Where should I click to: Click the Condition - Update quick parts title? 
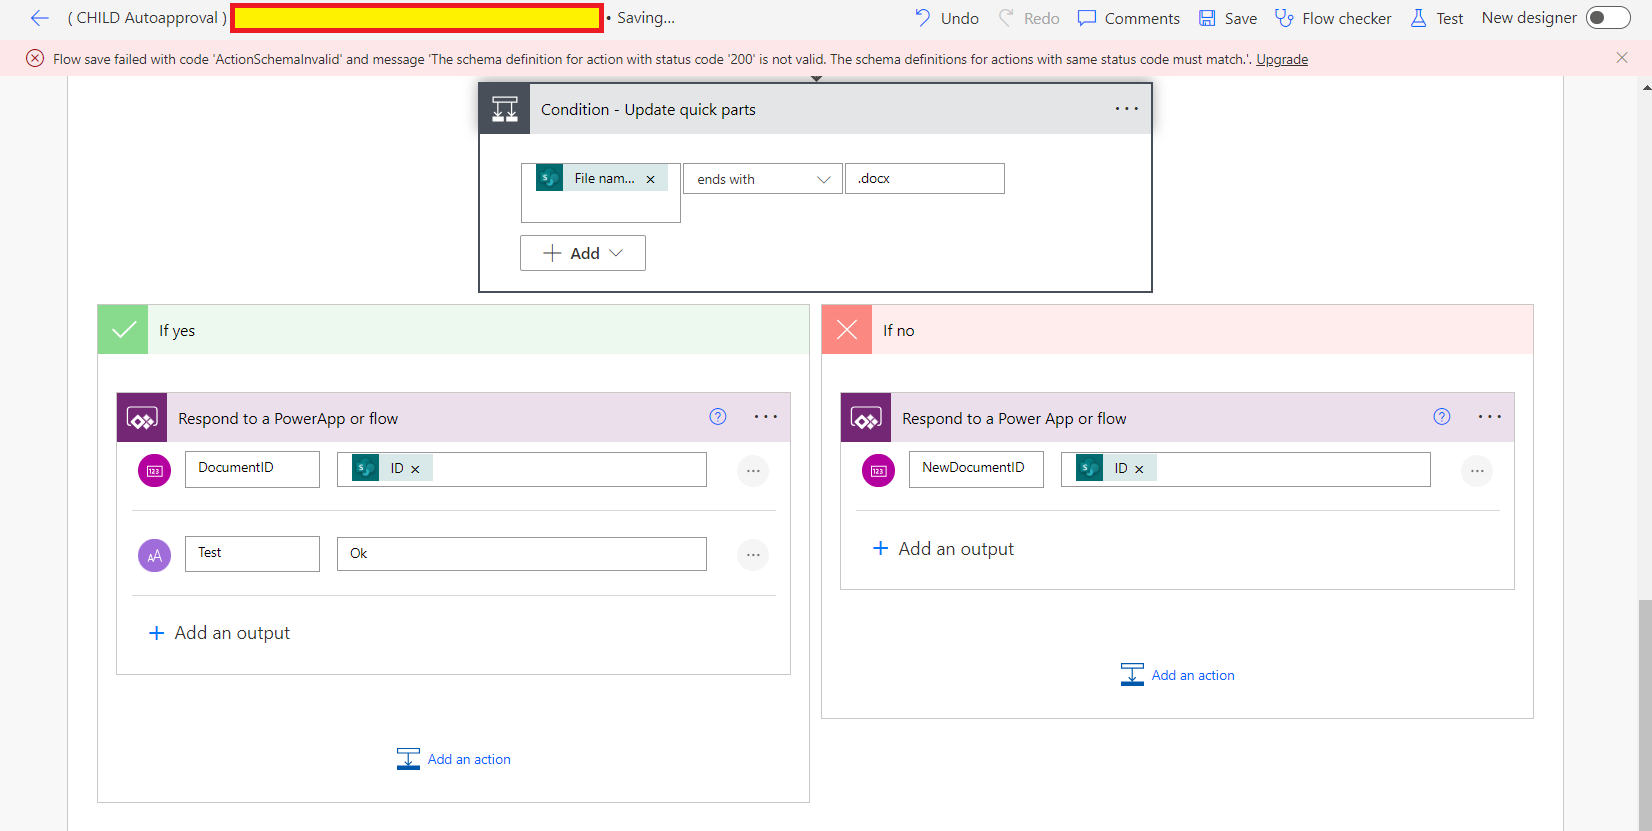tap(648, 110)
